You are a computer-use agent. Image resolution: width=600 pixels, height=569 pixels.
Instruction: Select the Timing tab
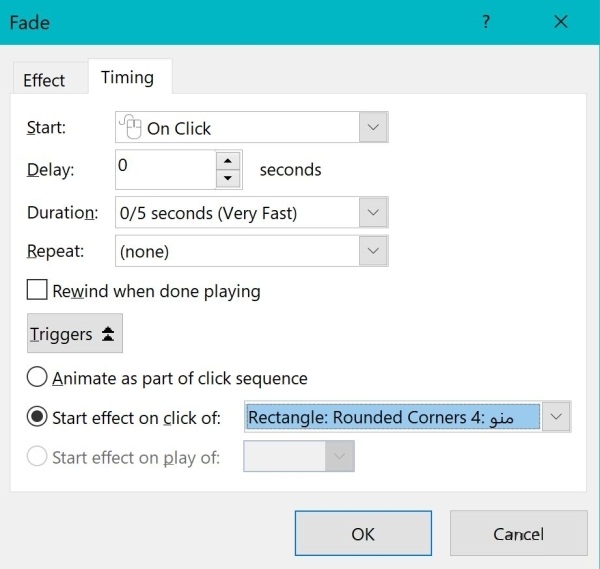[128, 77]
